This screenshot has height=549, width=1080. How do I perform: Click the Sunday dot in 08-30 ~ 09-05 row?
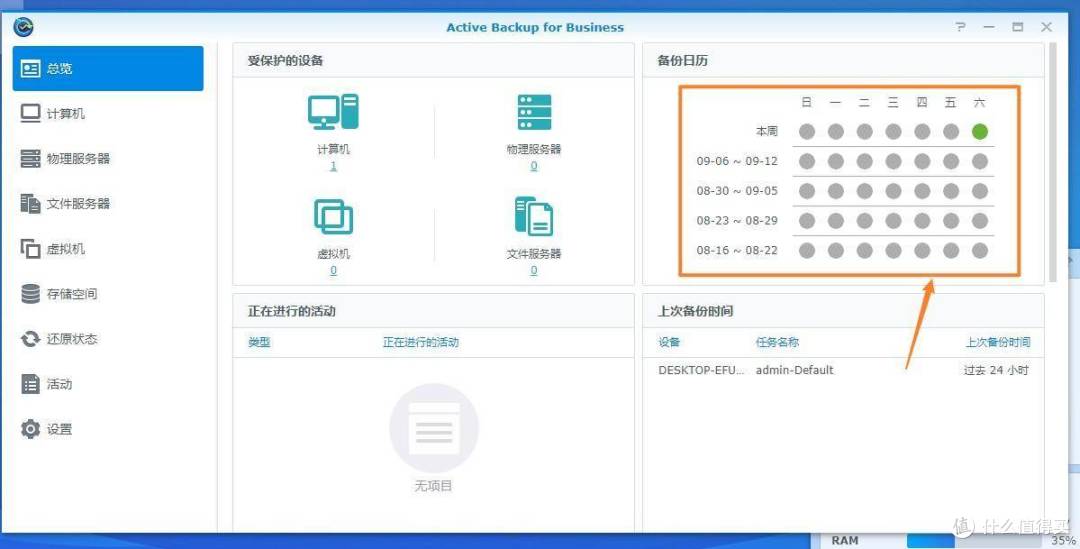point(807,191)
